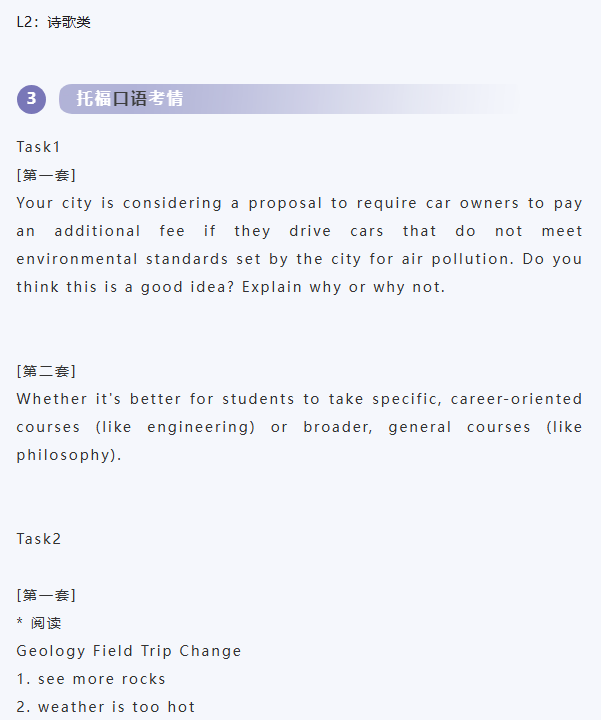Click the [第一套] label under Task1
The height and width of the screenshot is (720, 601).
click(46, 175)
